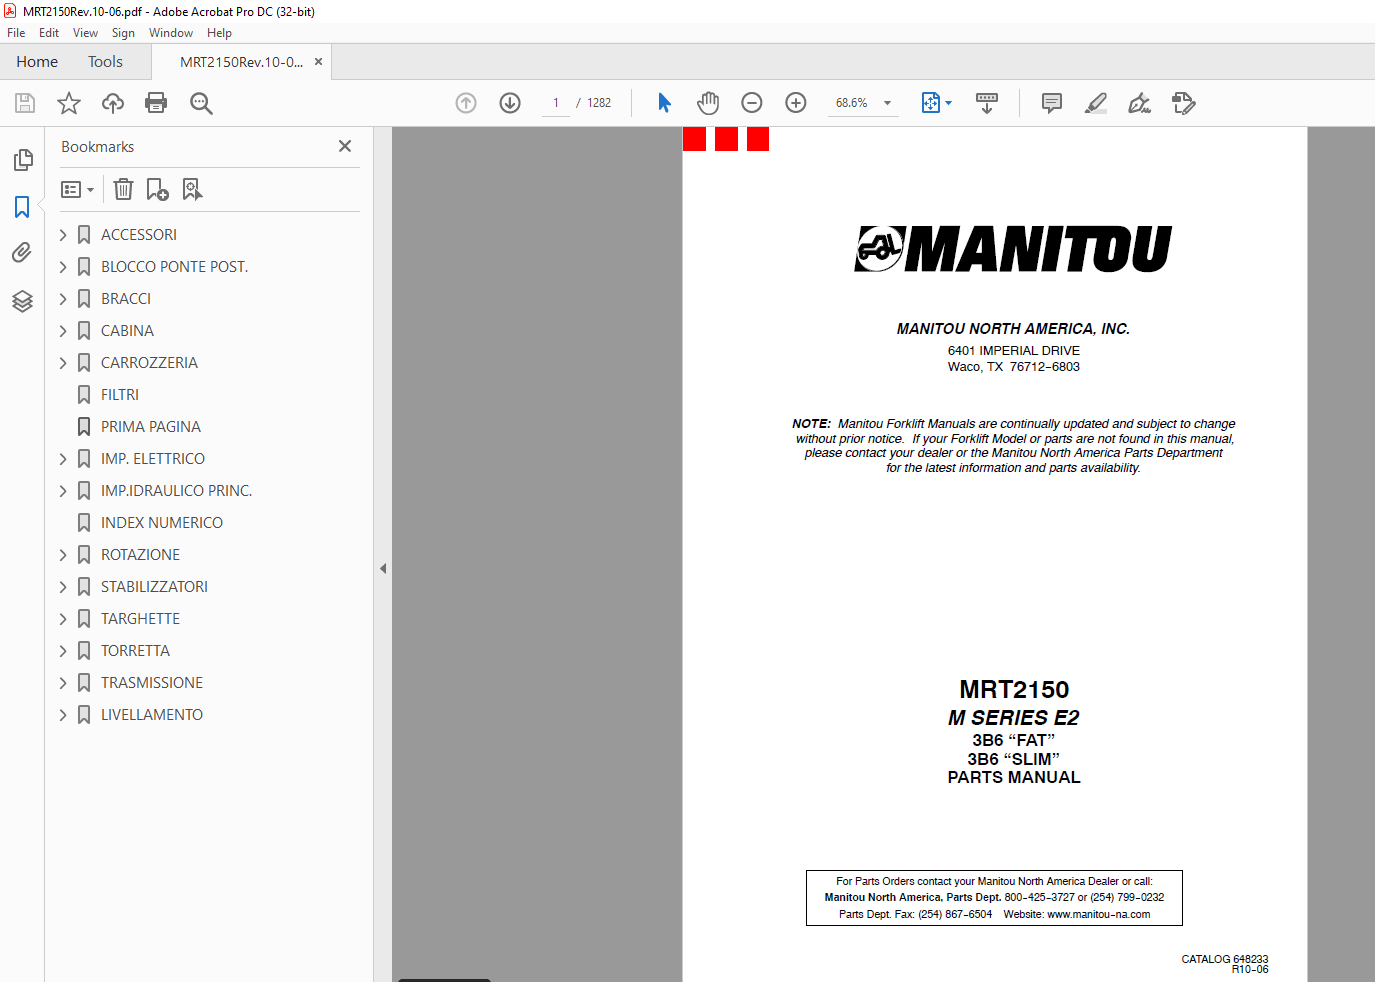The image size is (1375, 982).
Task: Go to next page arrow
Action: pyautogui.click(x=510, y=103)
